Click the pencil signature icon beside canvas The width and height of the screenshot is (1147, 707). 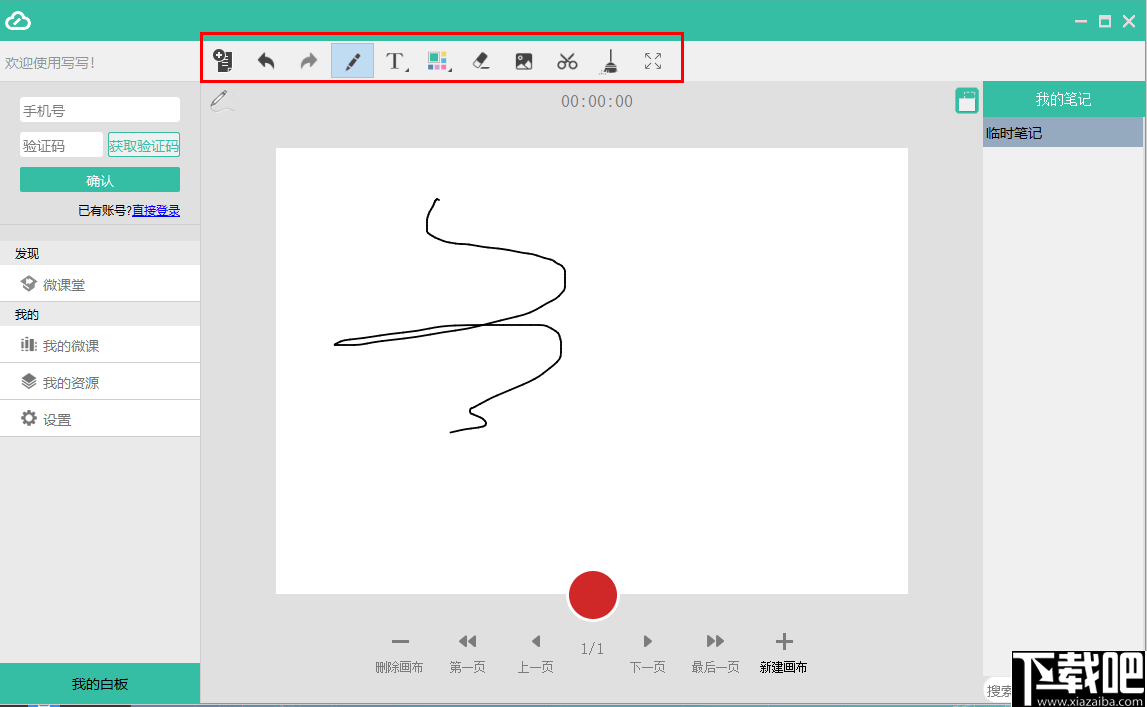pos(221,101)
